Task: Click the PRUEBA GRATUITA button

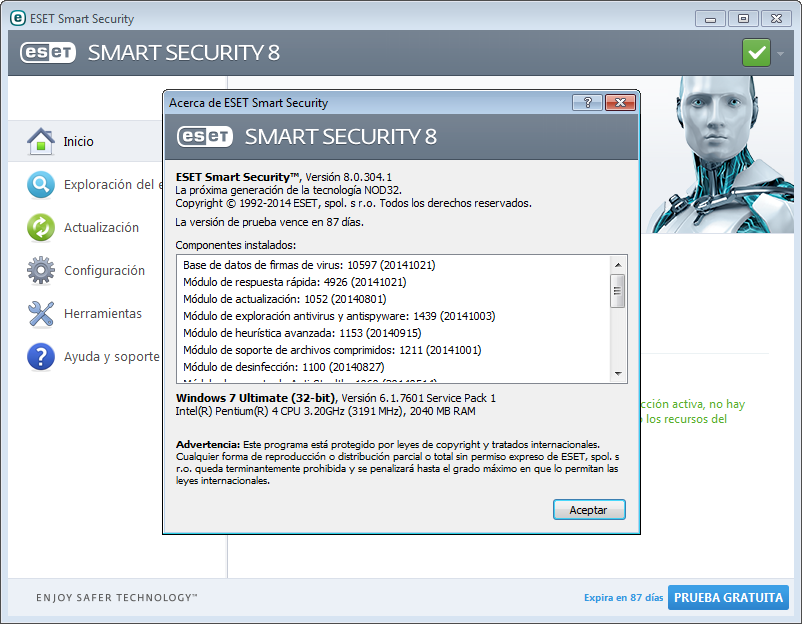Action: coord(728,597)
